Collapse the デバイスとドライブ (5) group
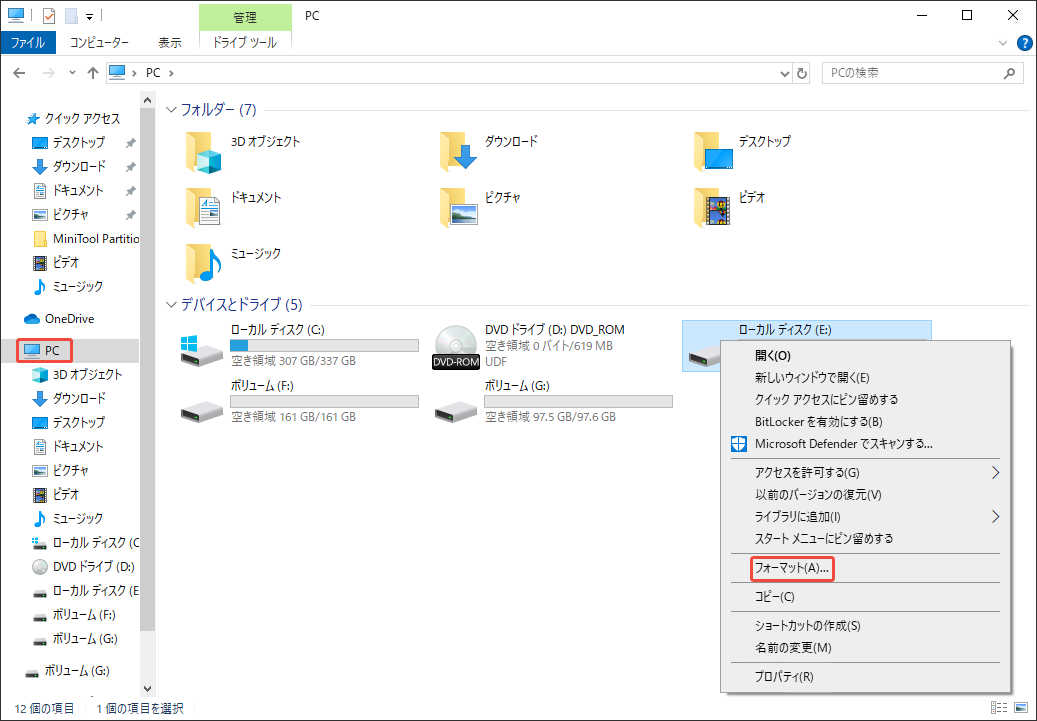The image size is (1037, 721). coord(171,304)
